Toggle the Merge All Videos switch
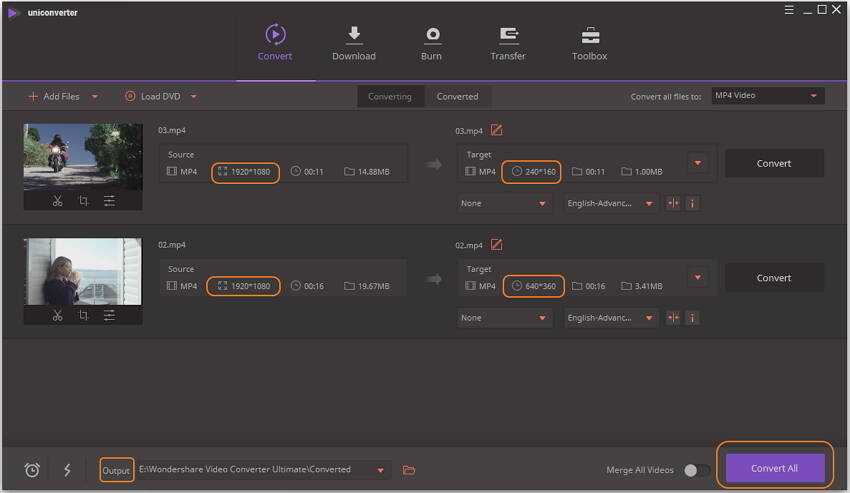Screen dimensions: 850x493 [x=697, y=470]
